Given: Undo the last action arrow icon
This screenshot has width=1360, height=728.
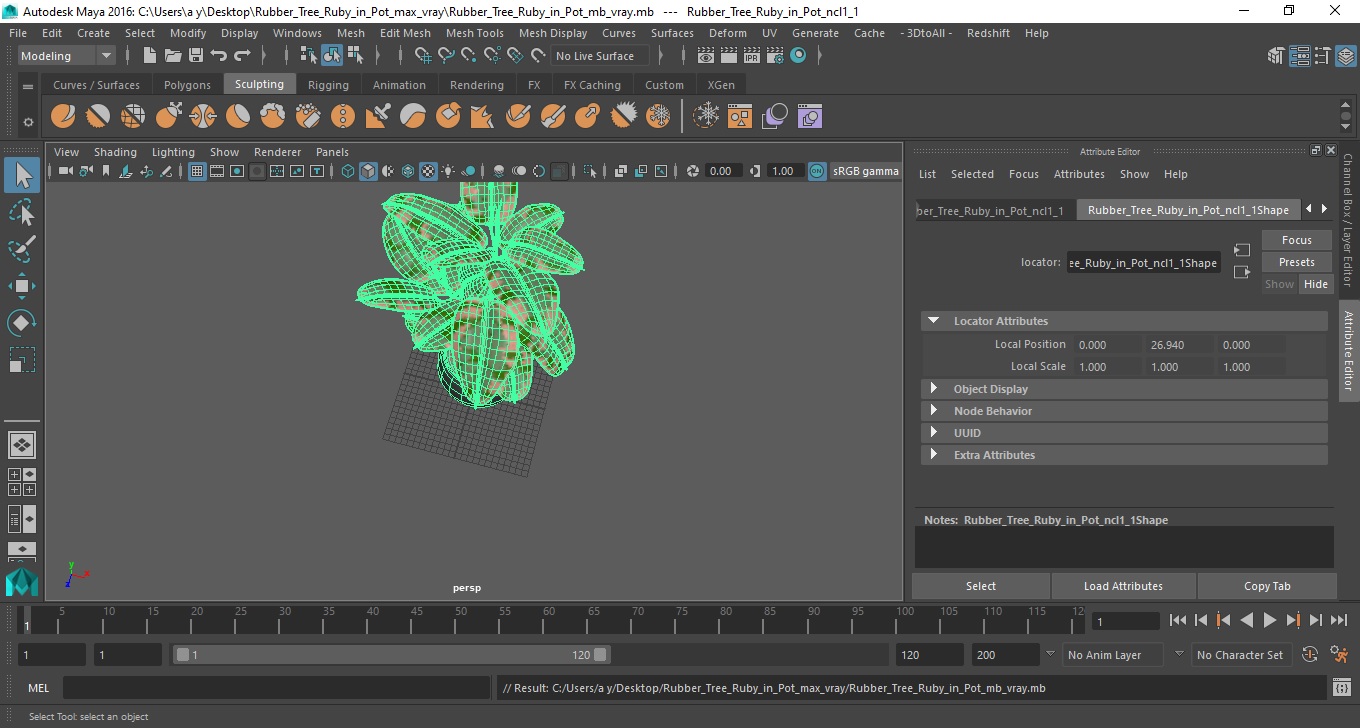Looking at the screenshot, I should click(218, 56).
